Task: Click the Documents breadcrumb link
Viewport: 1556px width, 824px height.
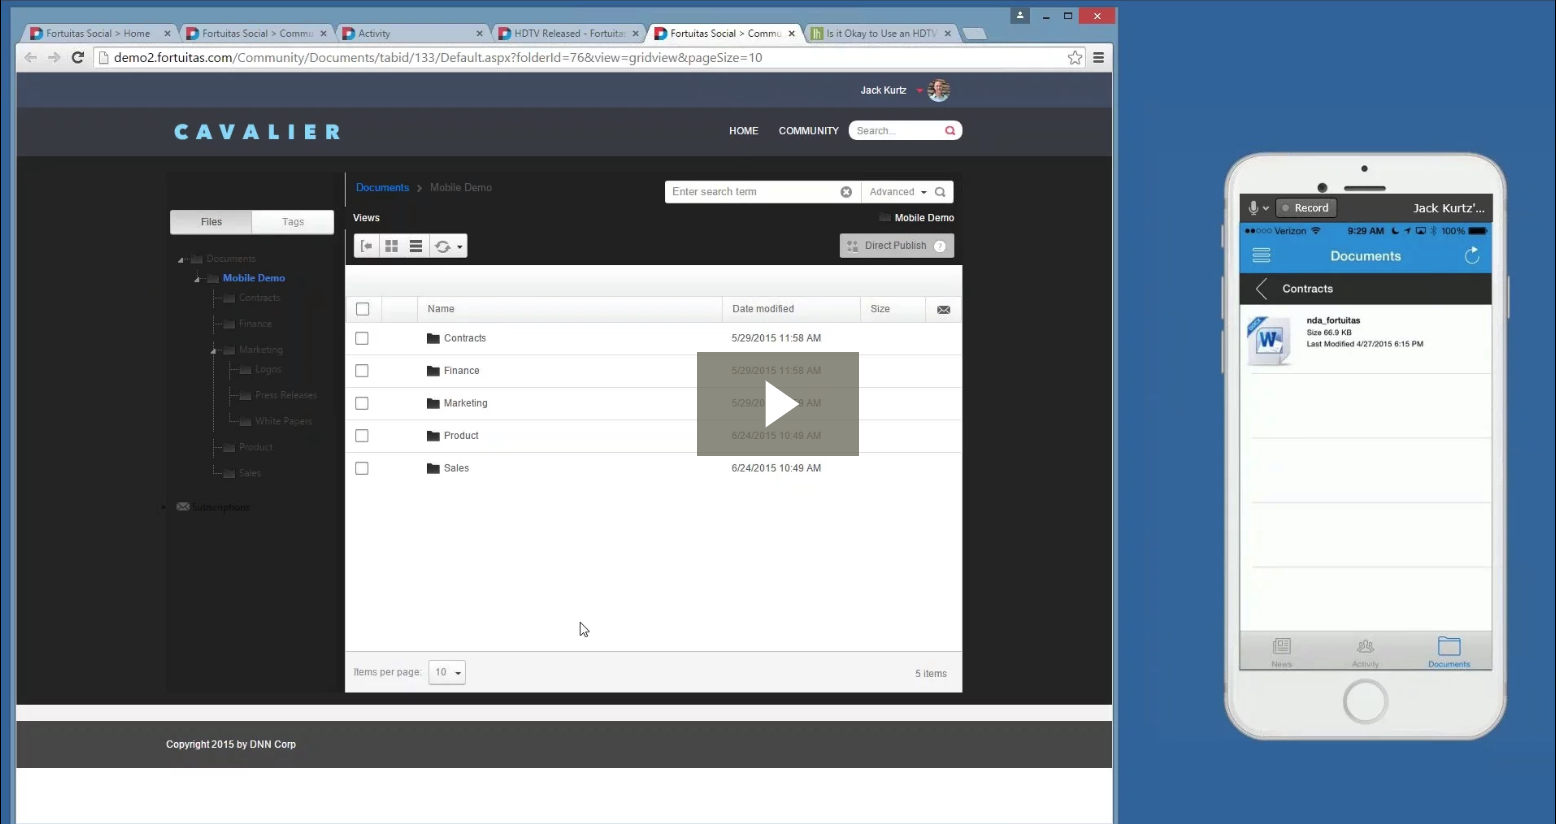Action: (x=382, y=188)
